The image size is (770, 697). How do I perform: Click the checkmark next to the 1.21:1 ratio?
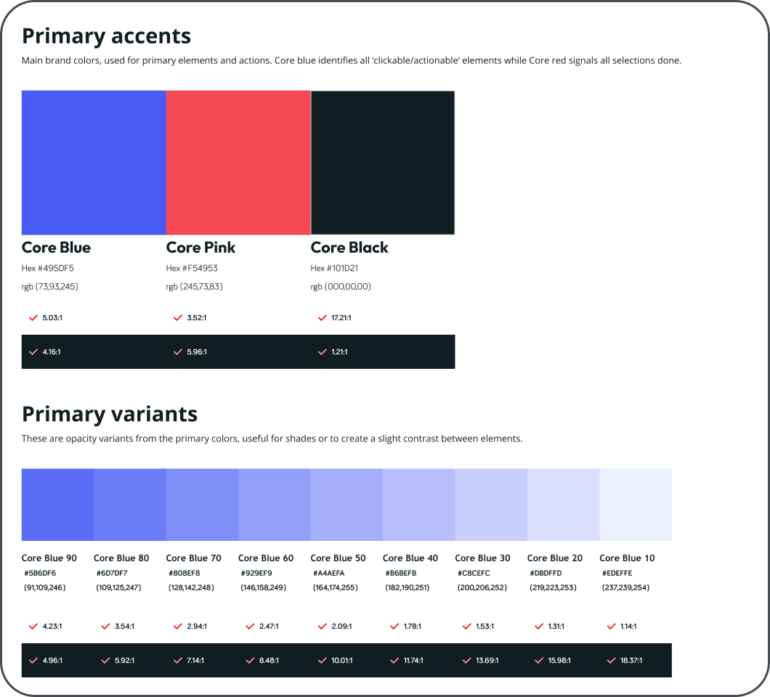click(x=322, y=352)
